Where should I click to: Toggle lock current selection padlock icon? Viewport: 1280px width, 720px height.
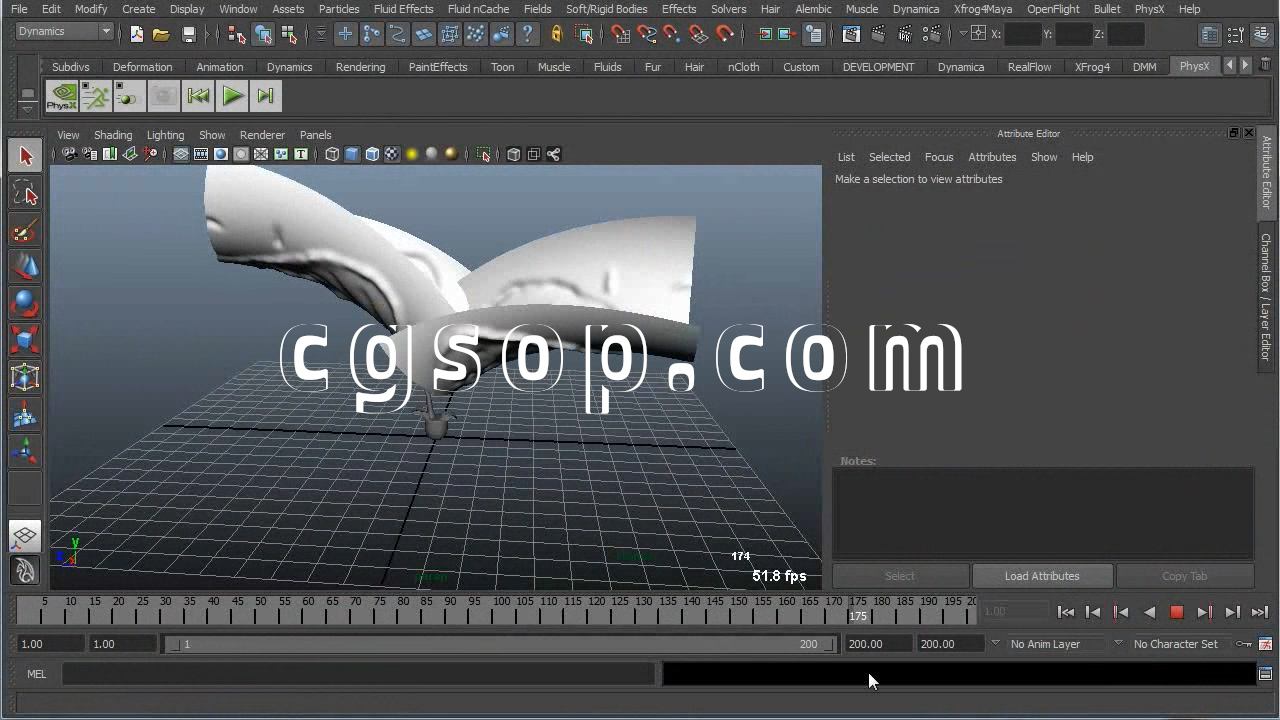click(557, 34)
